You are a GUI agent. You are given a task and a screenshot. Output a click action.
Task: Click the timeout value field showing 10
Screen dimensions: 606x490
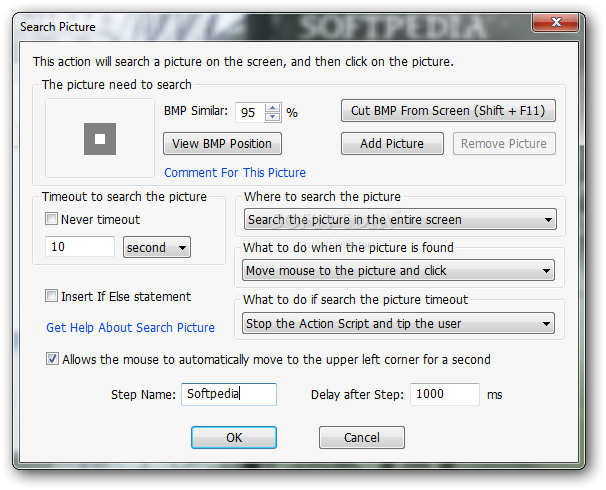click(80, 247)
